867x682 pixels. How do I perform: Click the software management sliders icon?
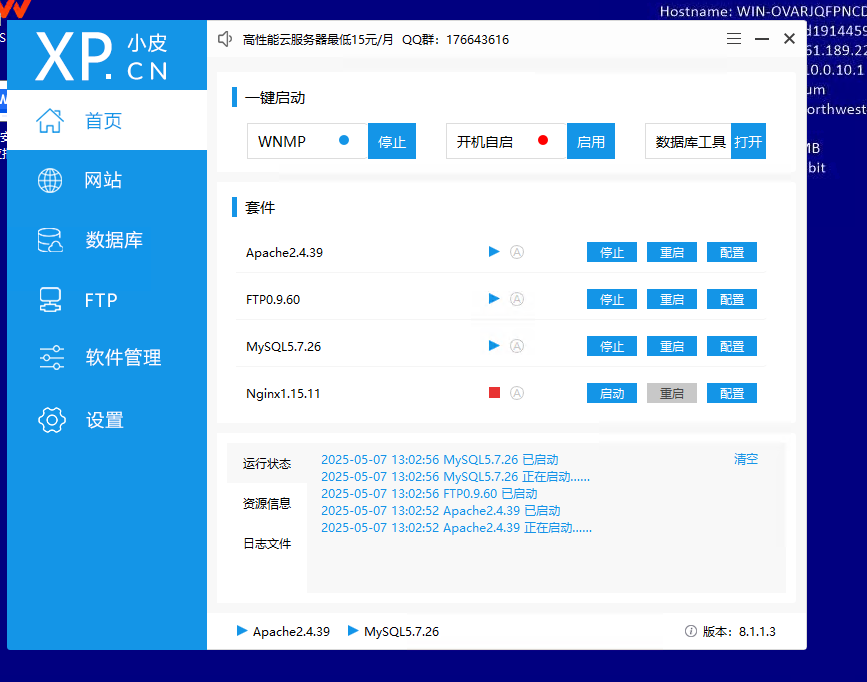click(51, 357)
